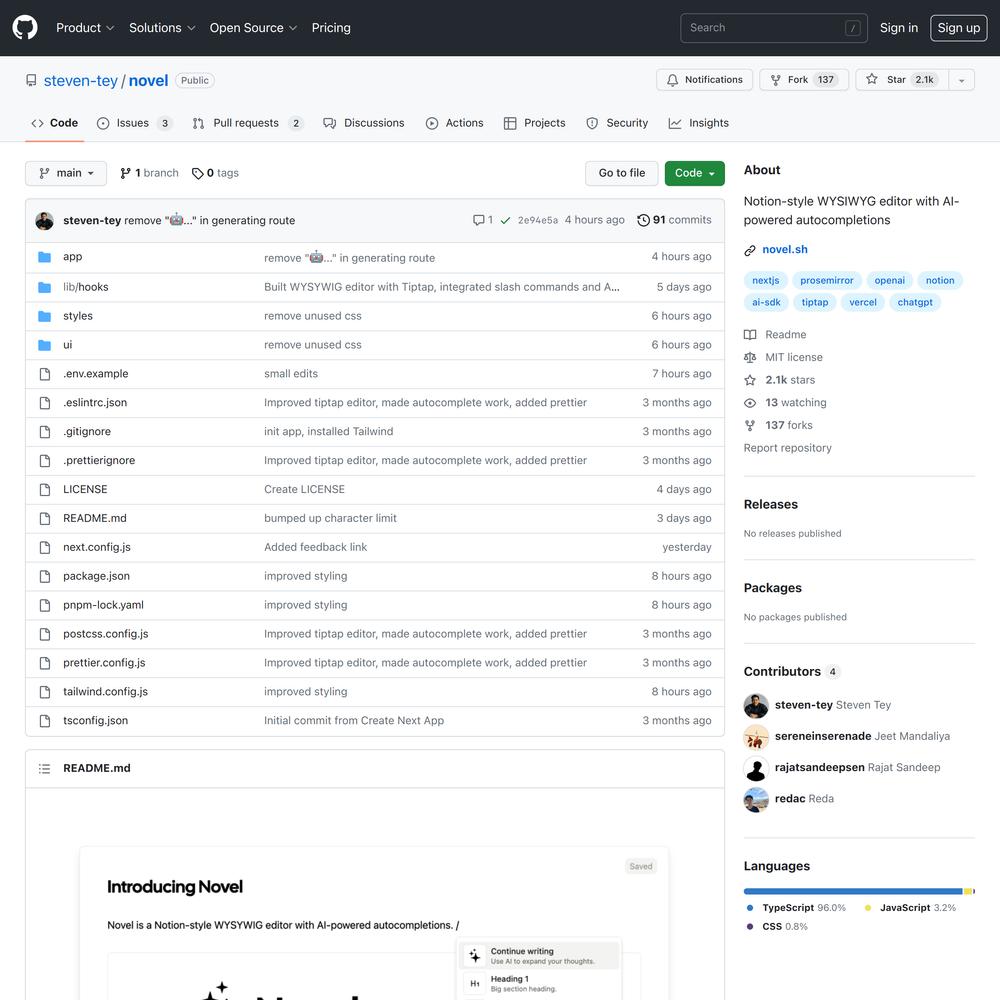Click the novel.sh link chain icon
Screen dimensions: 1000x1000
click(750, 250)
